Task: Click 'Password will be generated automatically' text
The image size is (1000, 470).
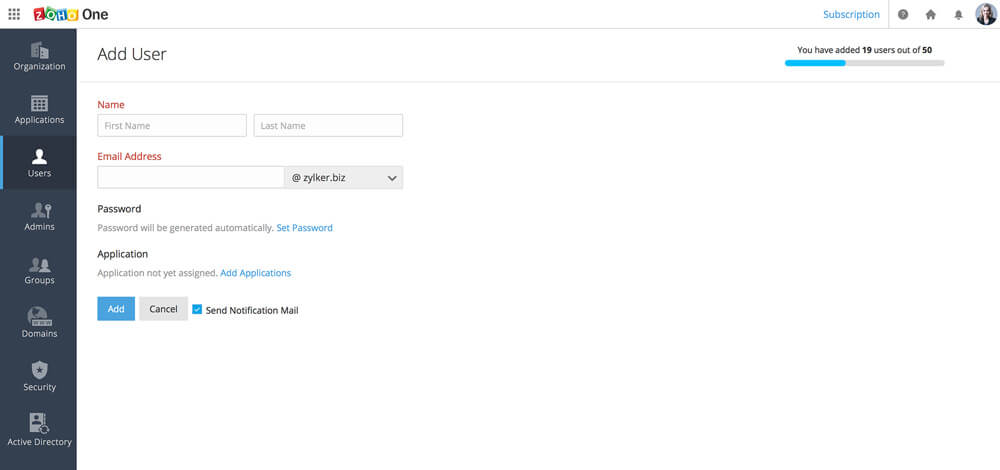Action: (186, 228)
